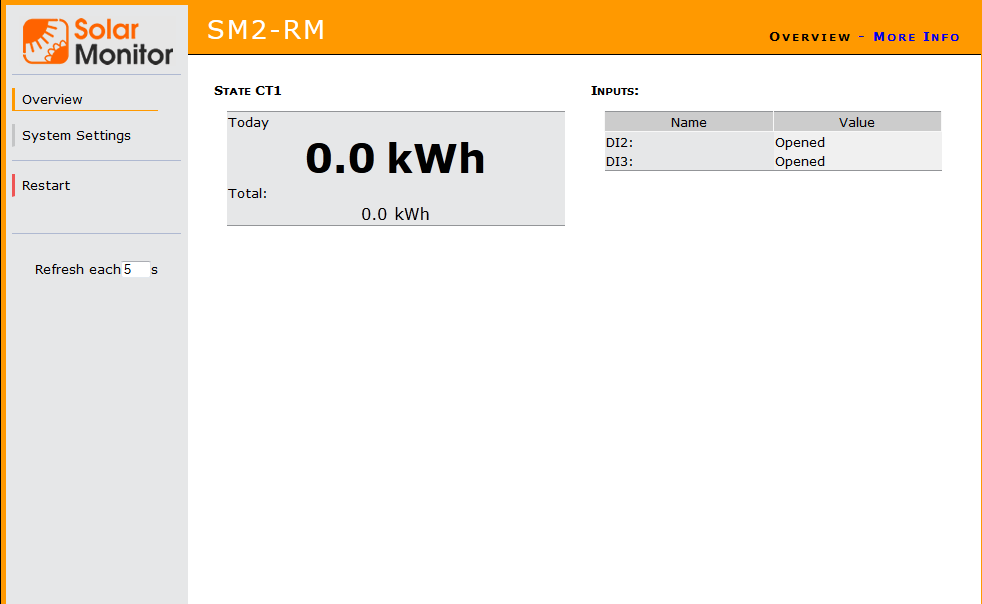Click the Inputs heading
This screenshot has width=982, height=604.
(x=615, y=91)
